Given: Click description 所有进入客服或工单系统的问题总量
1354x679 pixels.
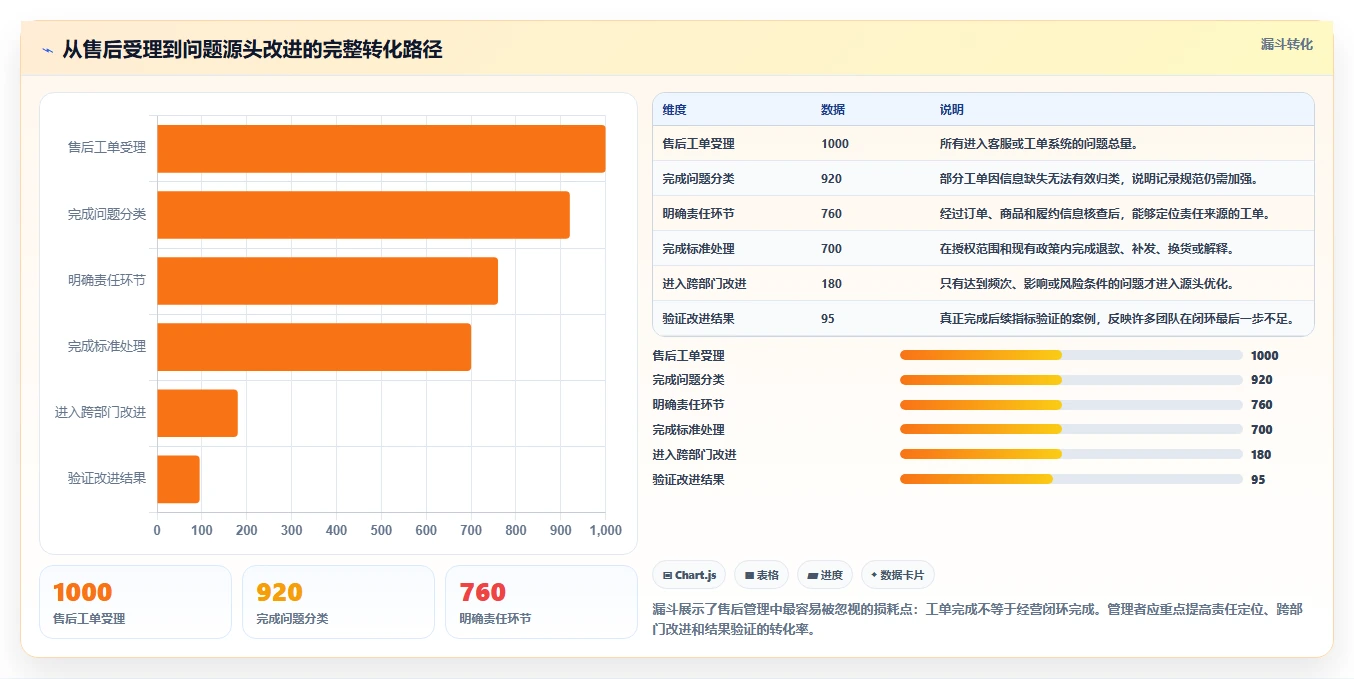Looking at the screenshot, I should pos(1039,144).
